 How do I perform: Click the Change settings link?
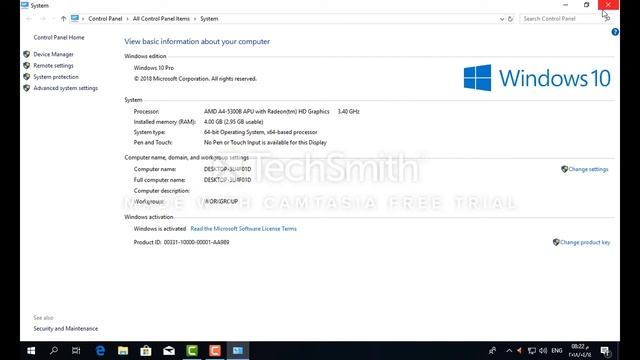pyautogui.click(x=588, y=169)
